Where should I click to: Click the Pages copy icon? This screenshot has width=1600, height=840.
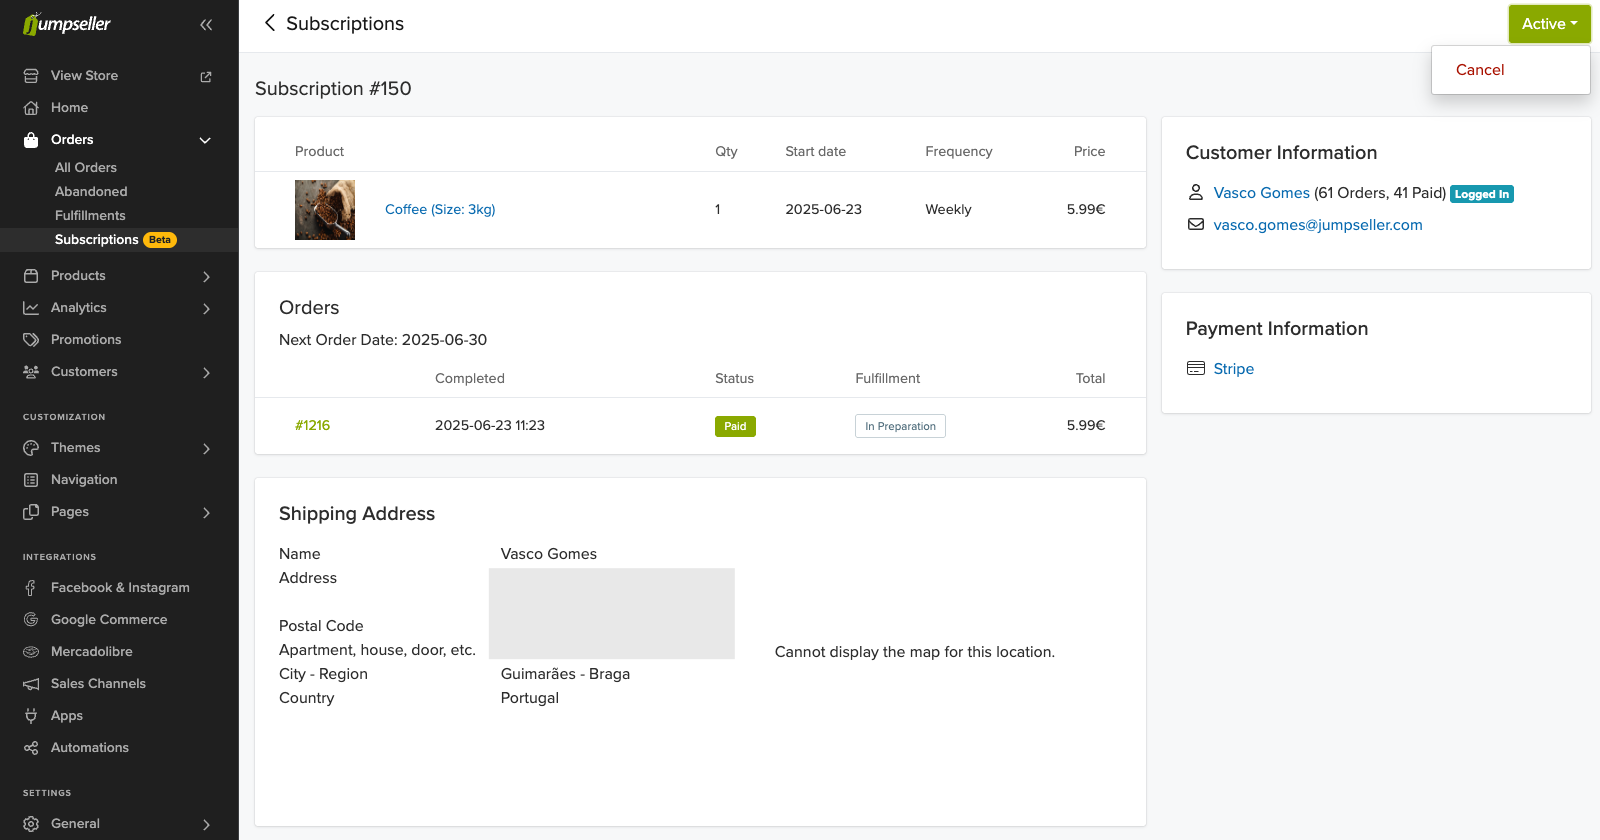click(x=31, y=512)
